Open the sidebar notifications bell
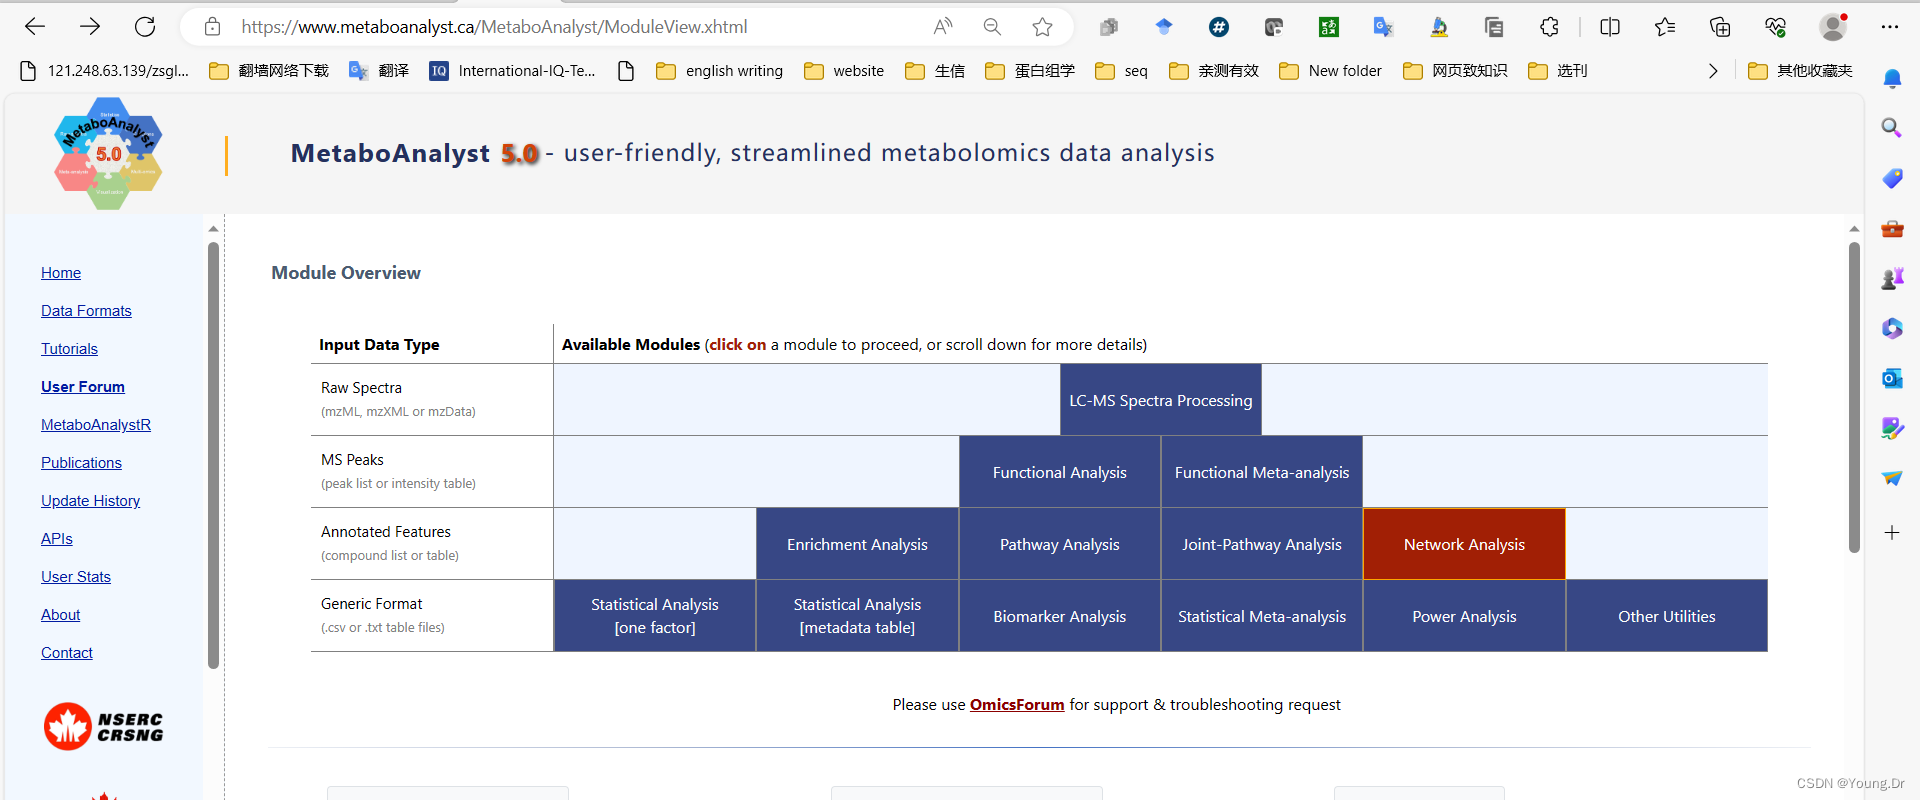The image size is (1920, 800). (1892, 78)
